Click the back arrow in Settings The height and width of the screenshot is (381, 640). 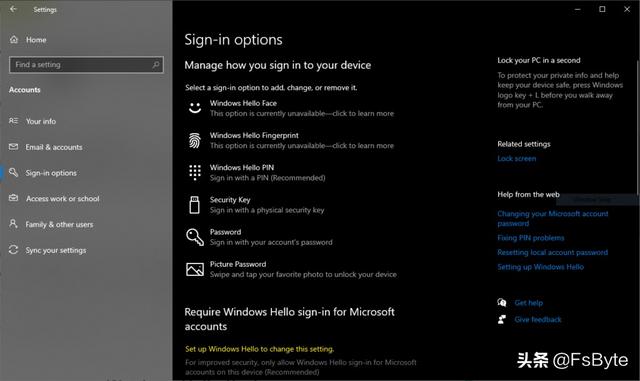pyautogui.click(x=13, y=9)
